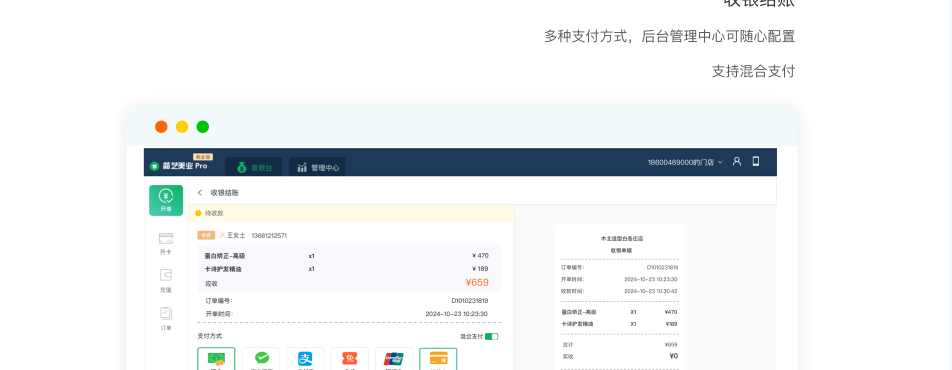This screenshot has height=370, width=952.
Task: Click the receipt 合计 ¥659 line
Action: (619, 344)
